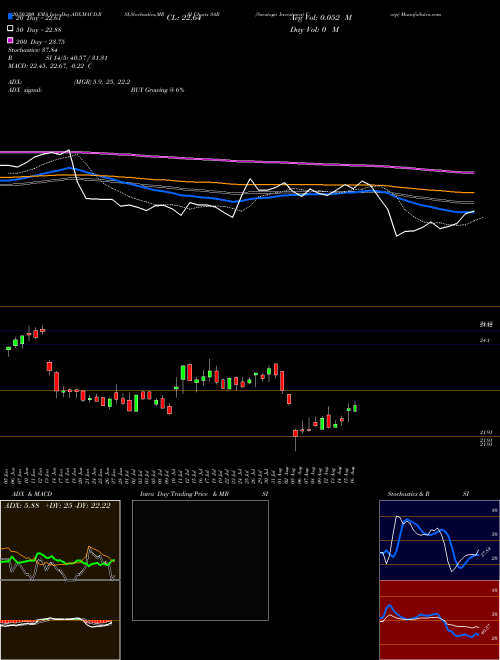500x660 pixels.
Task: Open the red RSI chart panel
Action: pos(439,620)
